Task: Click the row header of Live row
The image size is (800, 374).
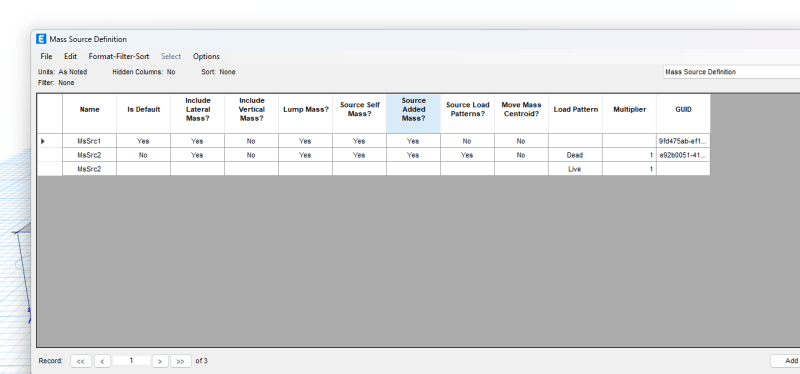Action: (x=49, y=169)
